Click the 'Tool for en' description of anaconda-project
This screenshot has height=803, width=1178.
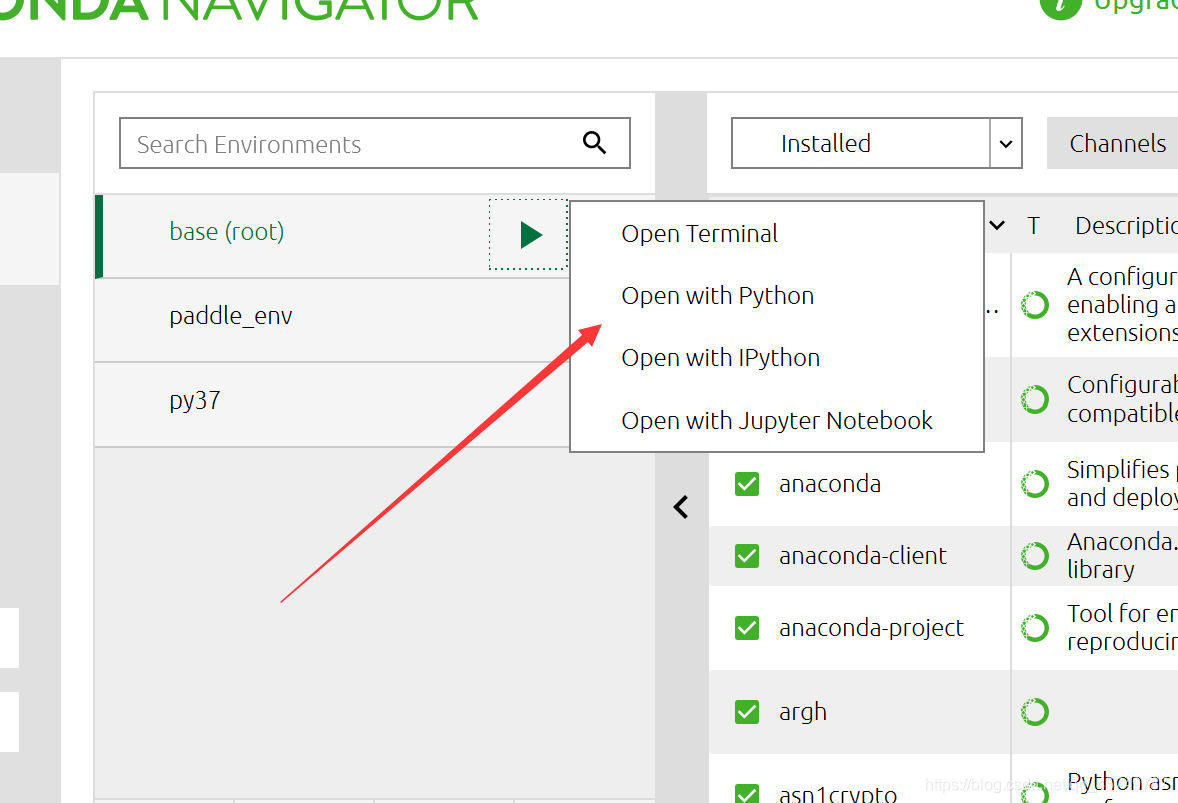pos(1122,628)
